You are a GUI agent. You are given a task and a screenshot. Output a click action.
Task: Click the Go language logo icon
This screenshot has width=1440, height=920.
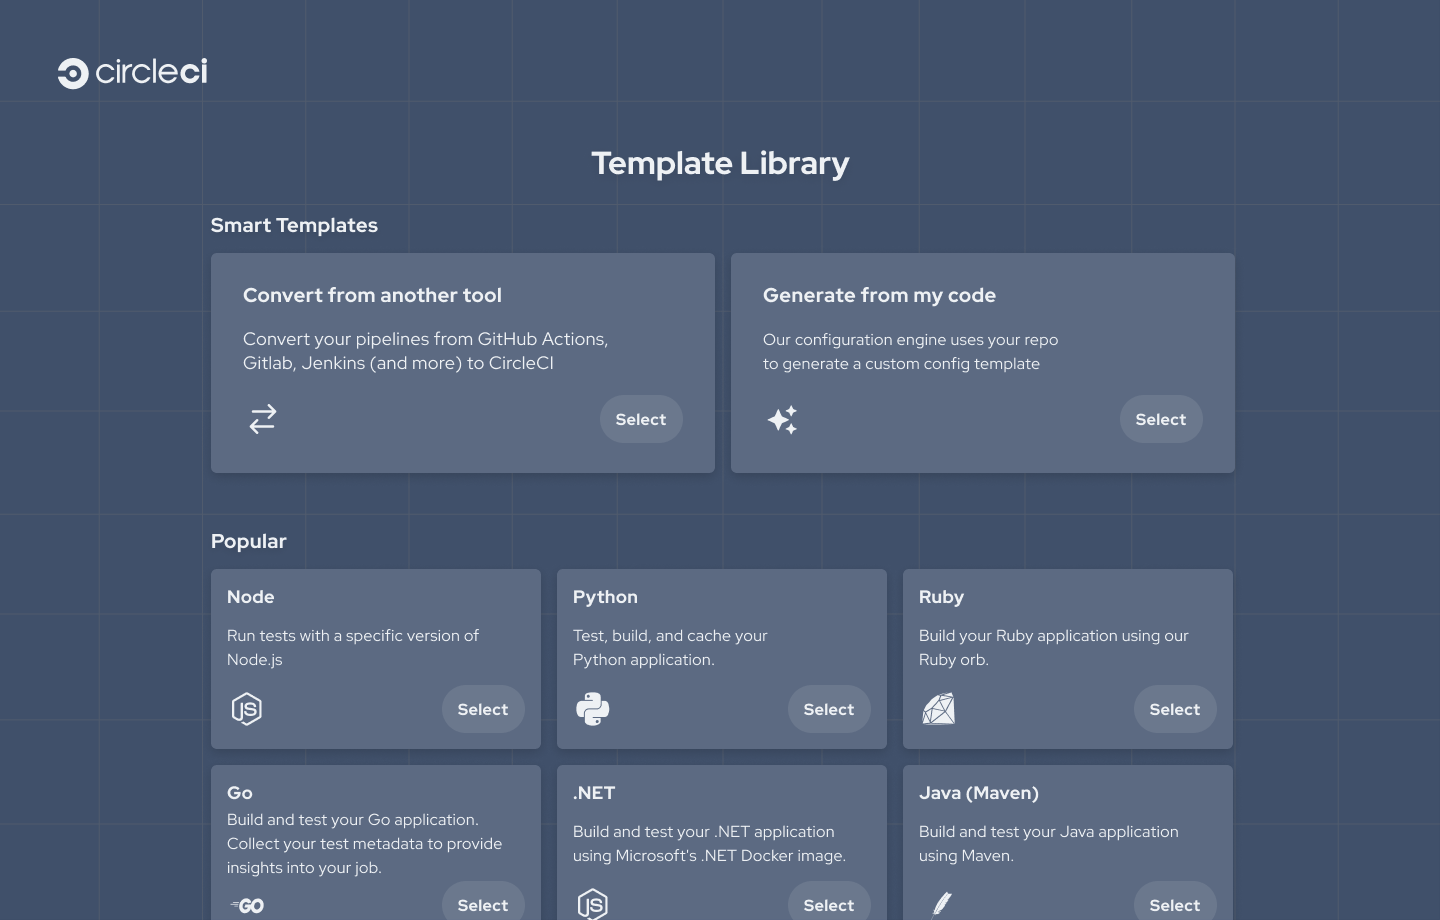pos(247,905)
